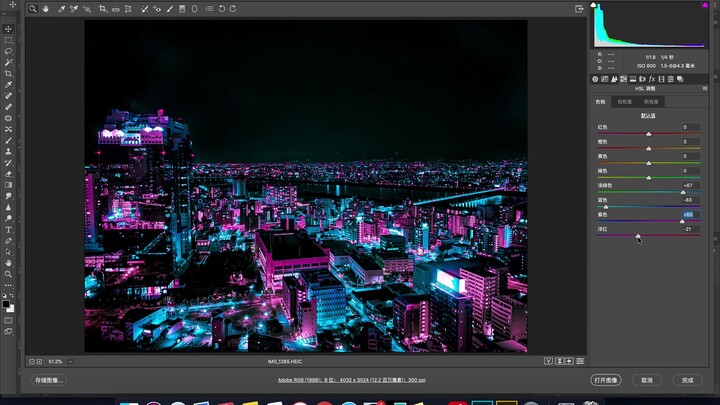Open the Effects fx panel icon
The height and width of the screenshot is (405, 720).
652,79
